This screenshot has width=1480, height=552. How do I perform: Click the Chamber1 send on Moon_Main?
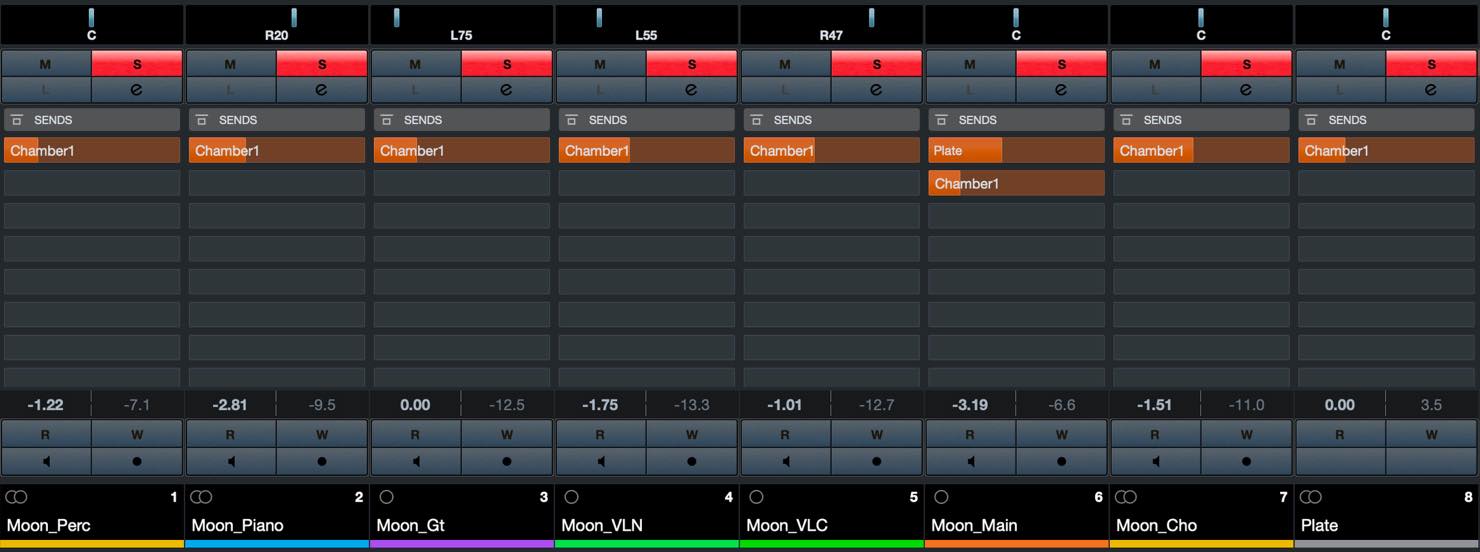[x=1017, y=183]
